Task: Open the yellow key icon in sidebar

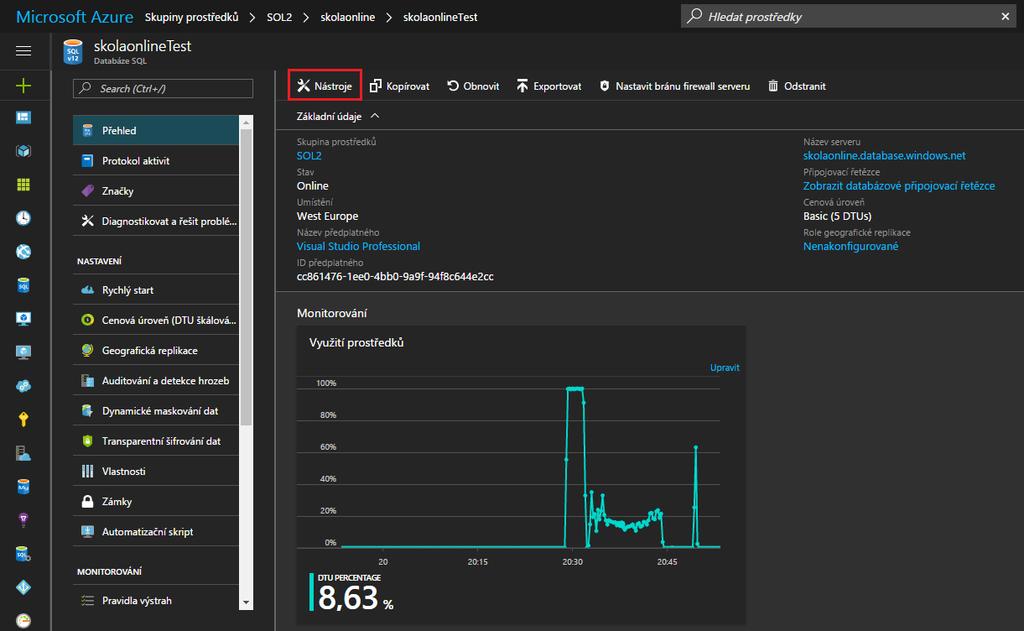Action: point(24,419)
